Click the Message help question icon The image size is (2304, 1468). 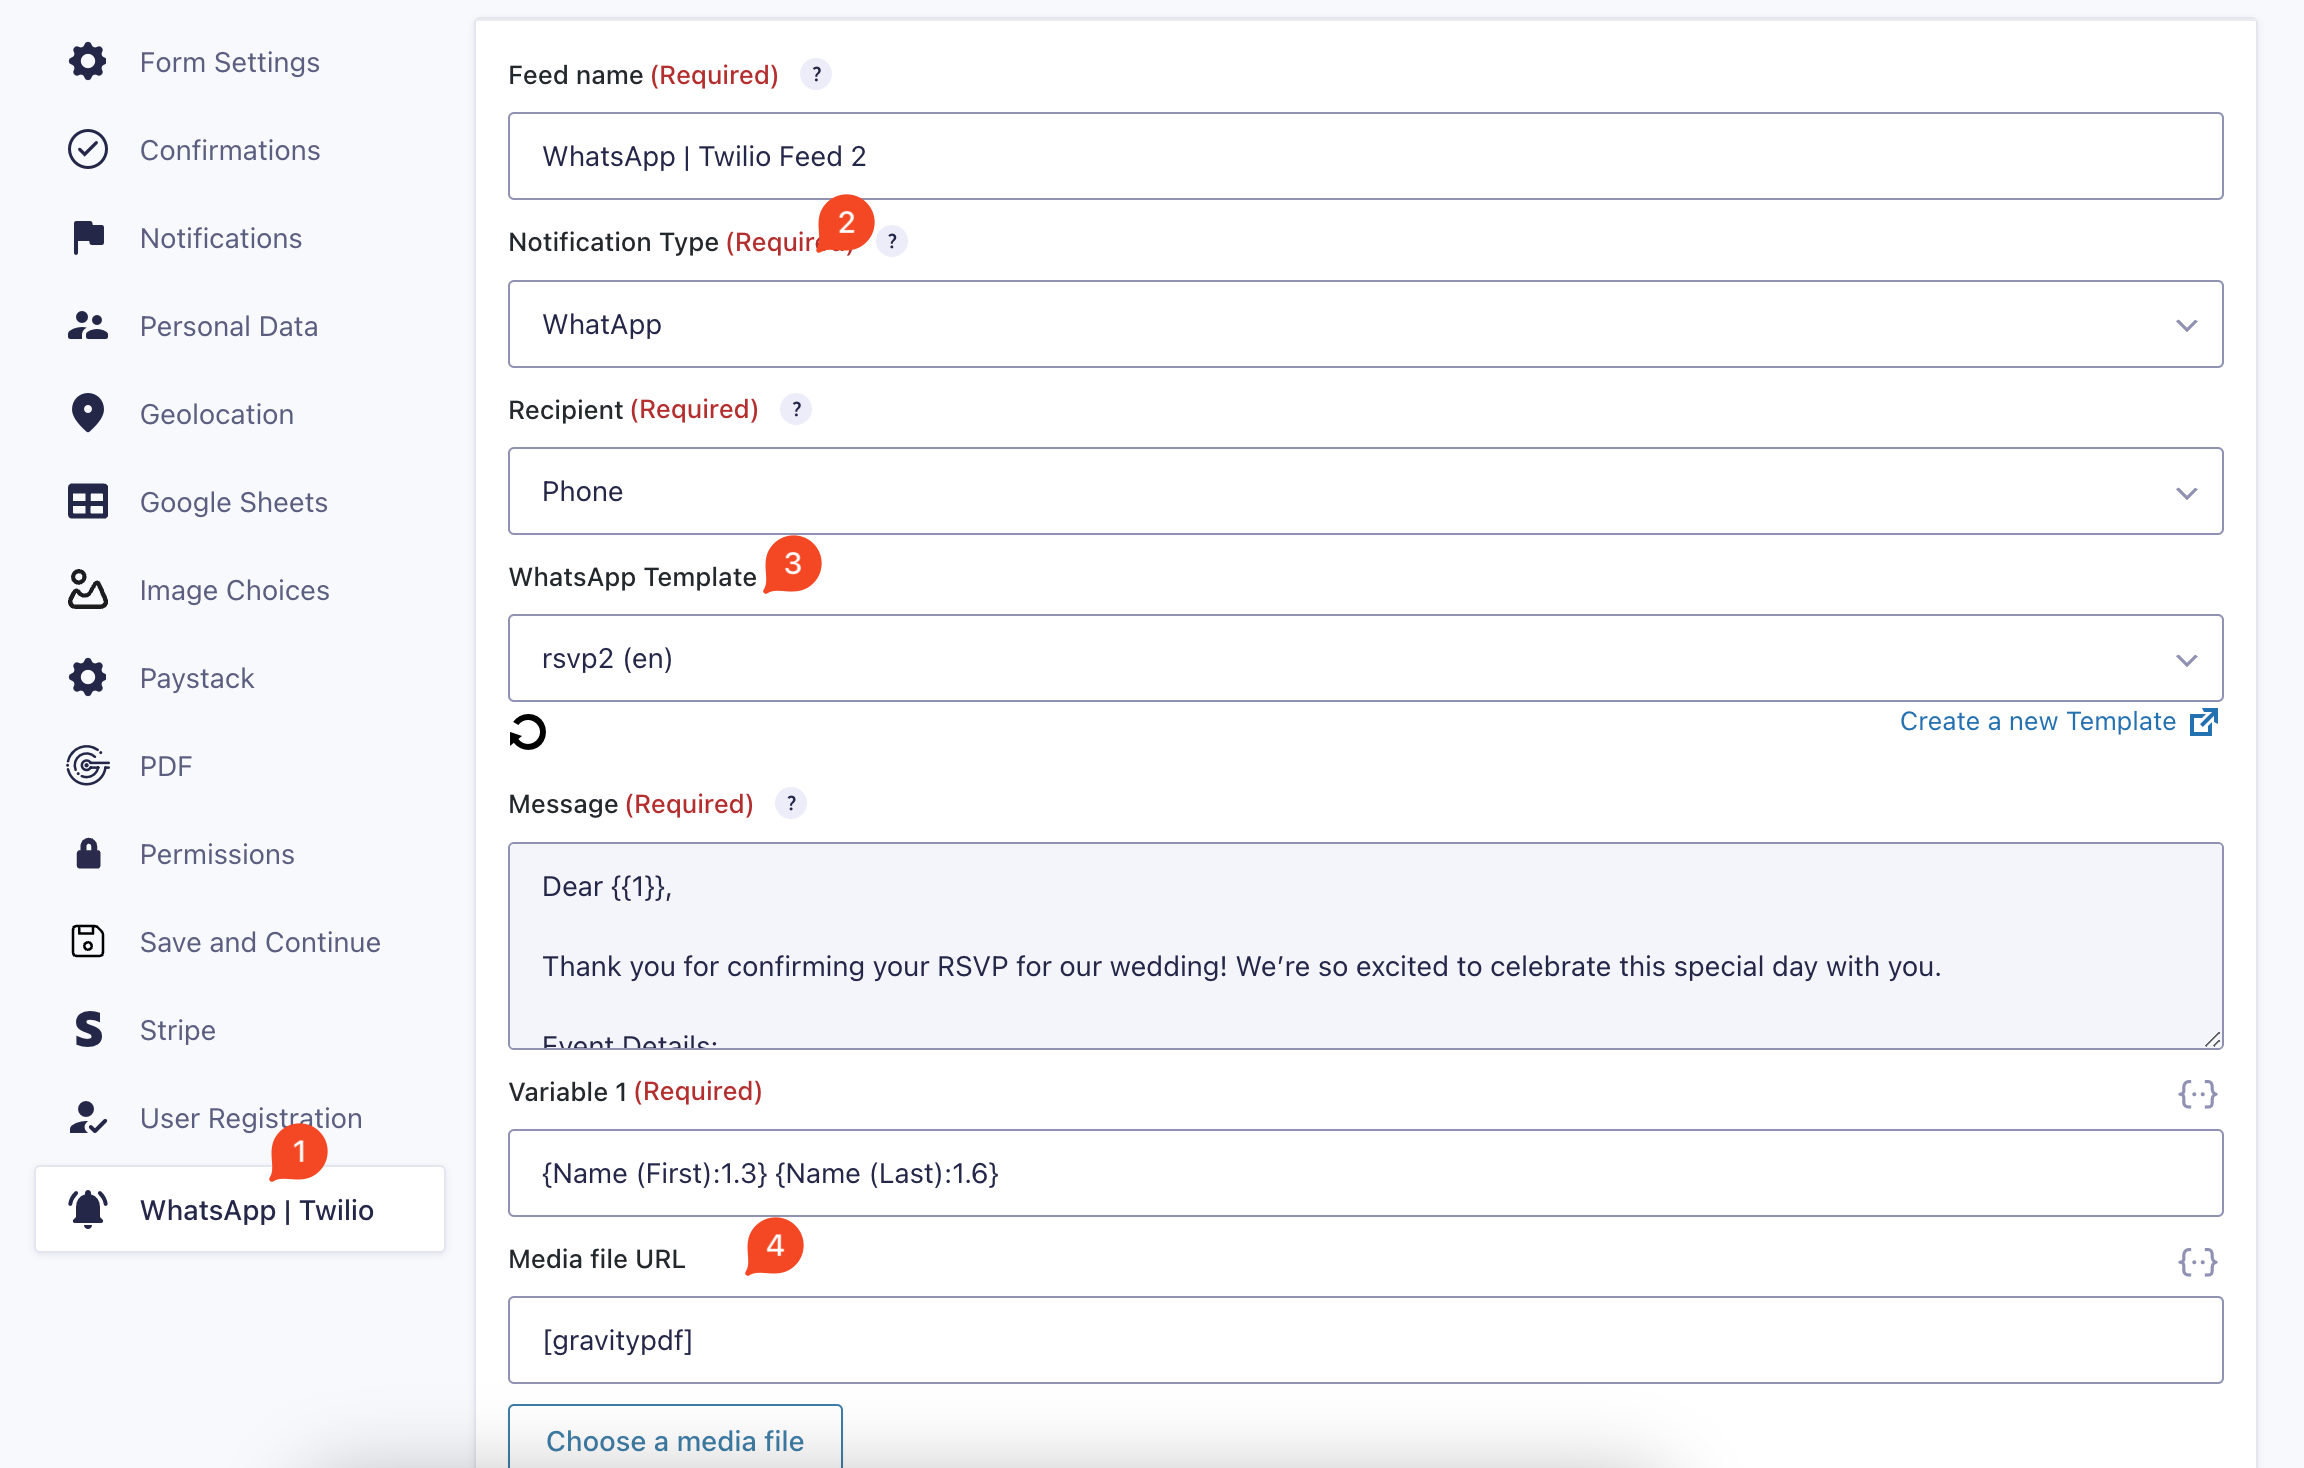pyautogui.click(x=791, y=803)
